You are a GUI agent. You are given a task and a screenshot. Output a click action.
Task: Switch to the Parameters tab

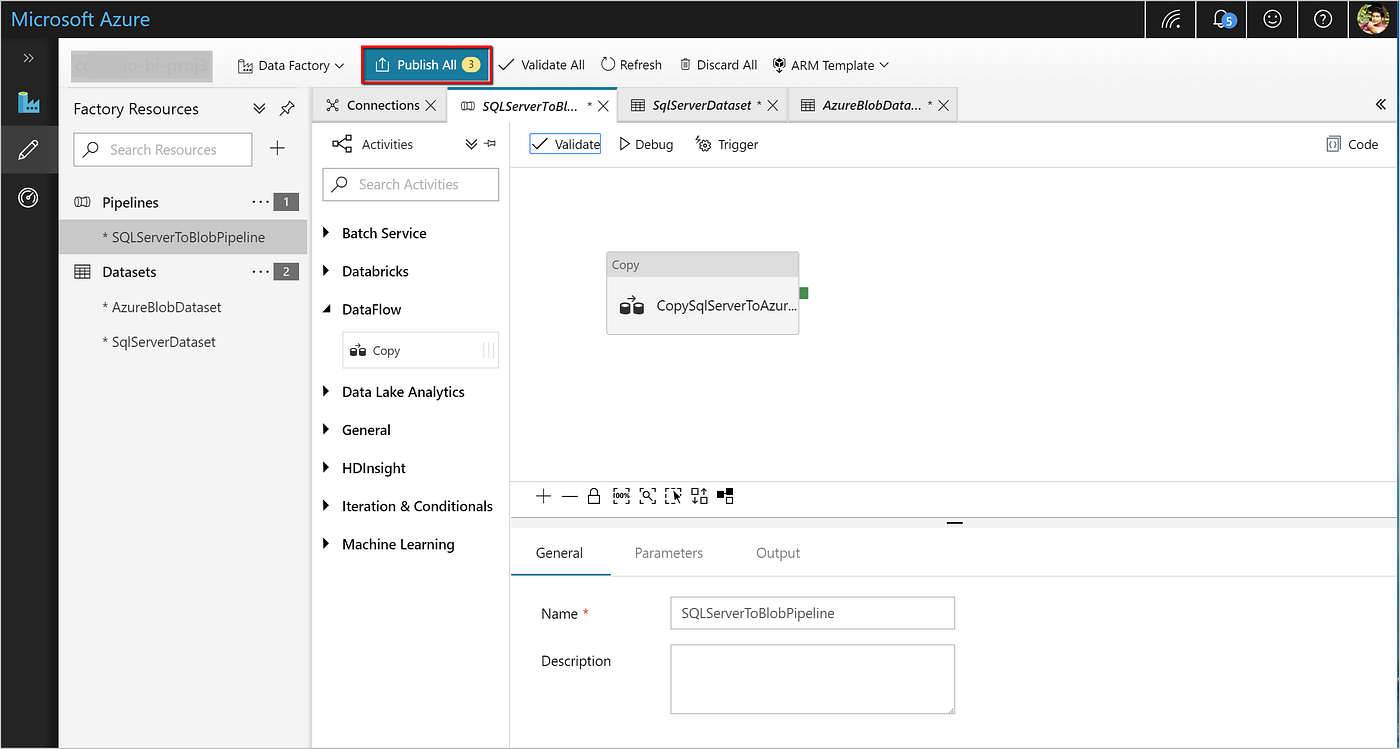coord(668,552)
